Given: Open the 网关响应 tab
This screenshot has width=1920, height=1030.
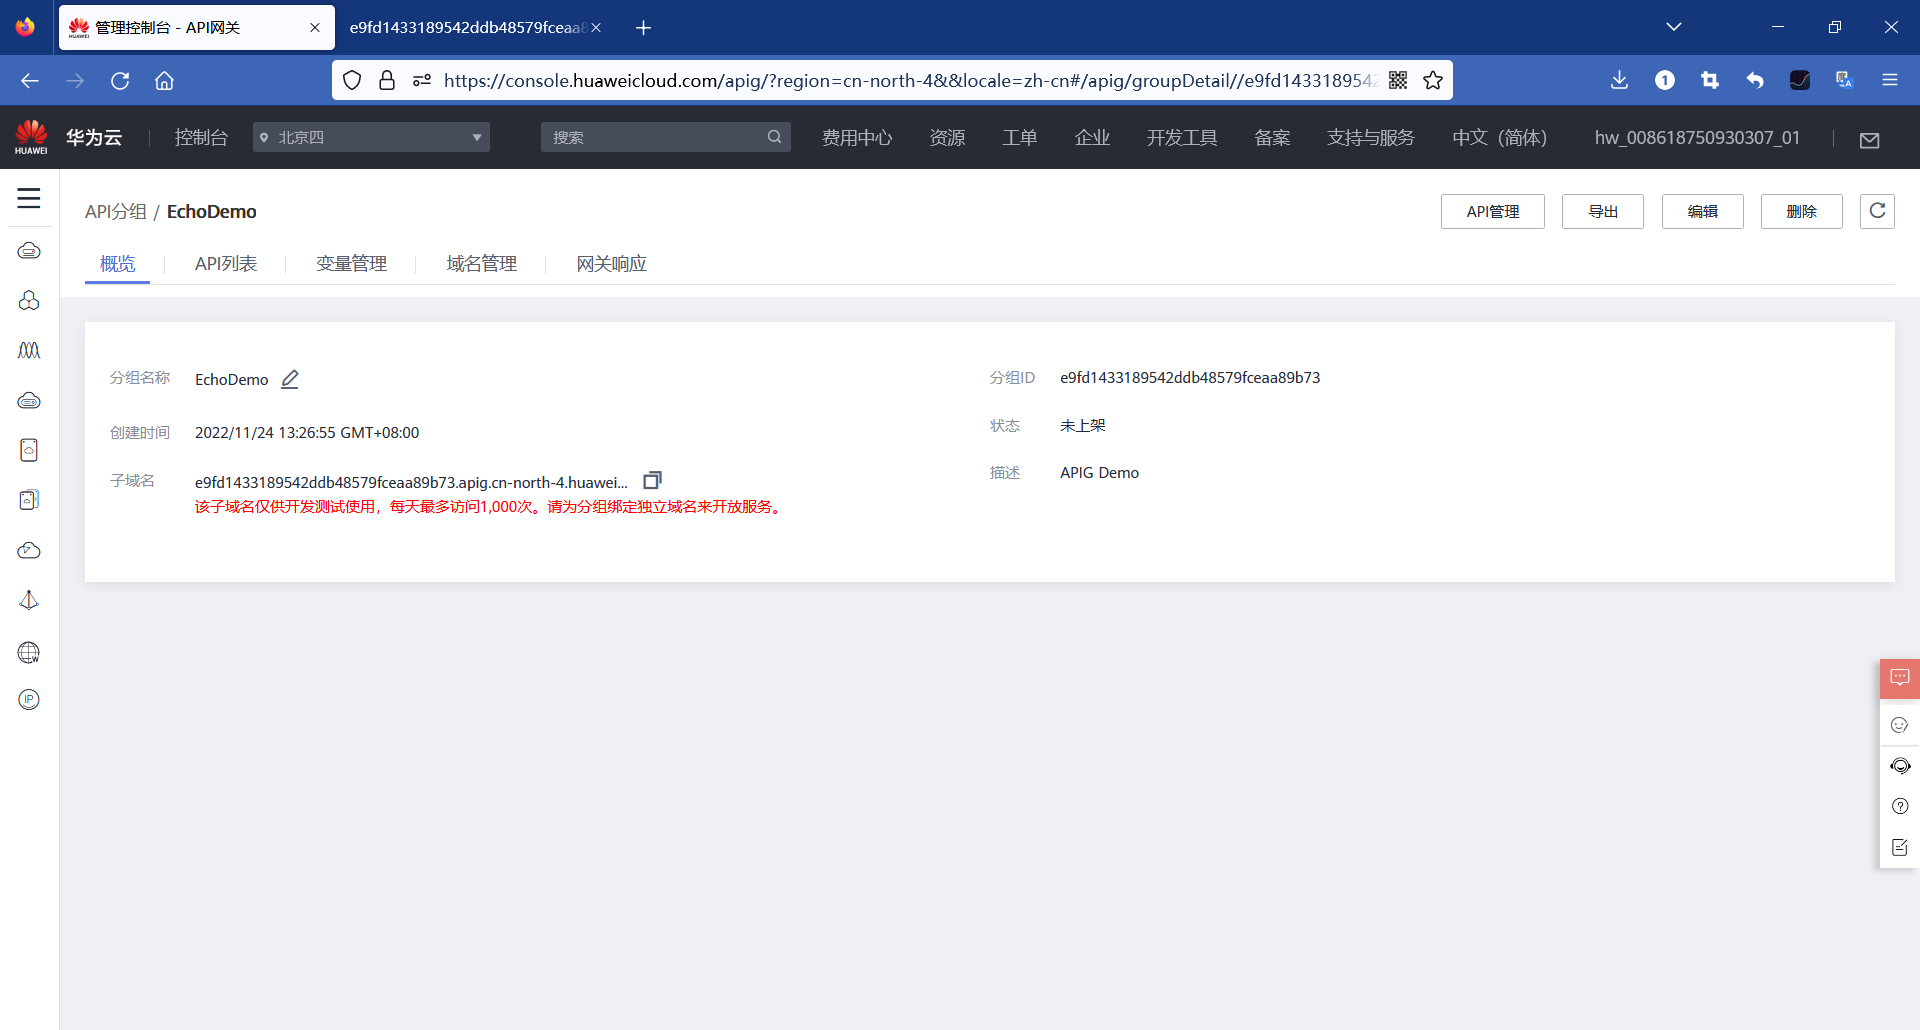Looking at the screenshot, I should [x=611, y=264].
